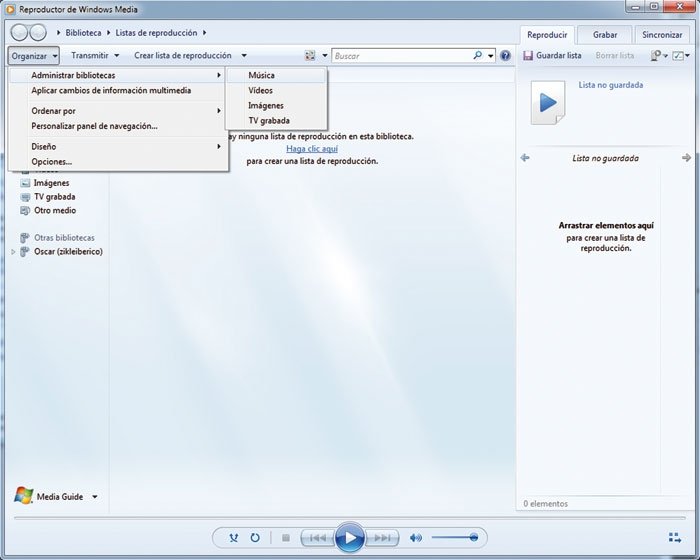Open the Help question mark icon
This screenshot has height=560, width=700.
coord(505,55)
